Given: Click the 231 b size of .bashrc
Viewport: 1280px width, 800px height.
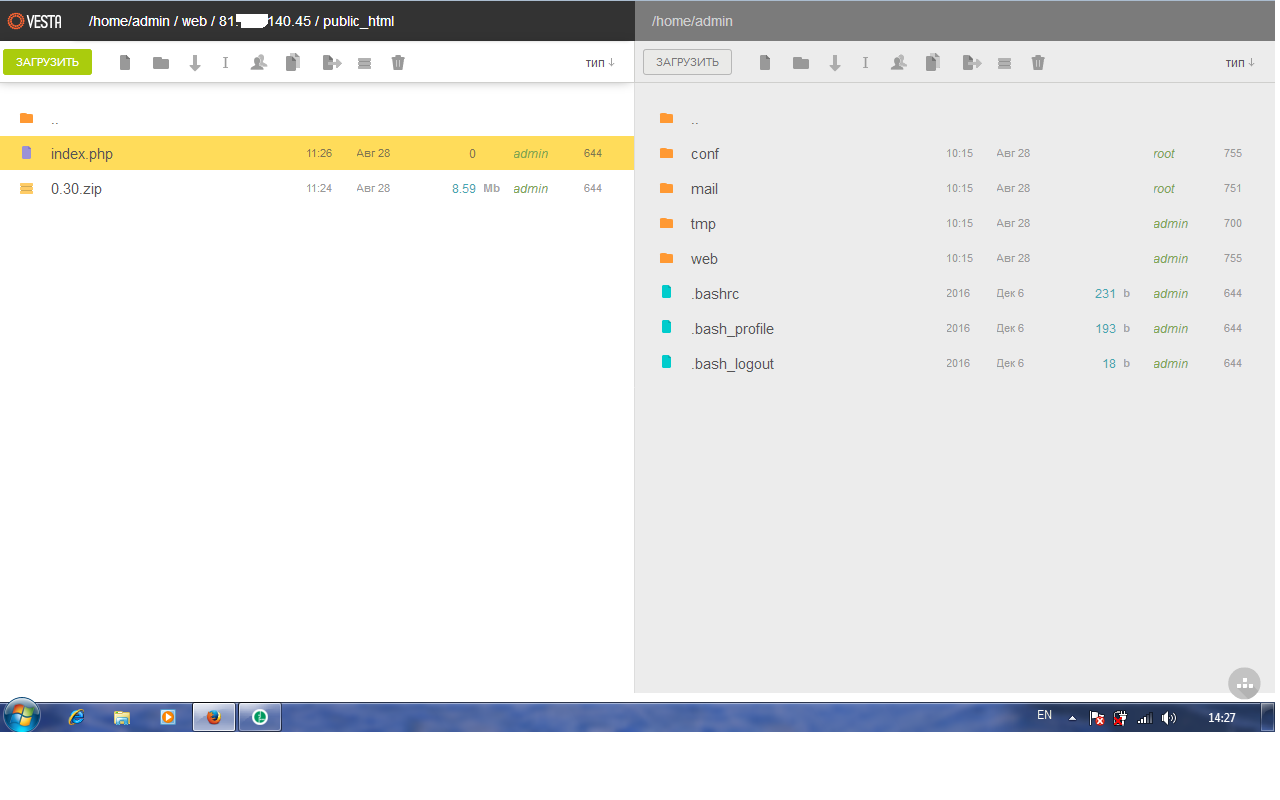Looking at the screenshot, I should (x=1112, y=293).
